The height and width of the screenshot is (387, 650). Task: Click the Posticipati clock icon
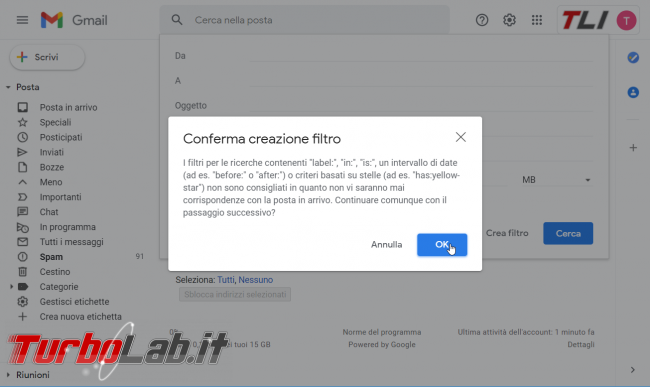22,137
